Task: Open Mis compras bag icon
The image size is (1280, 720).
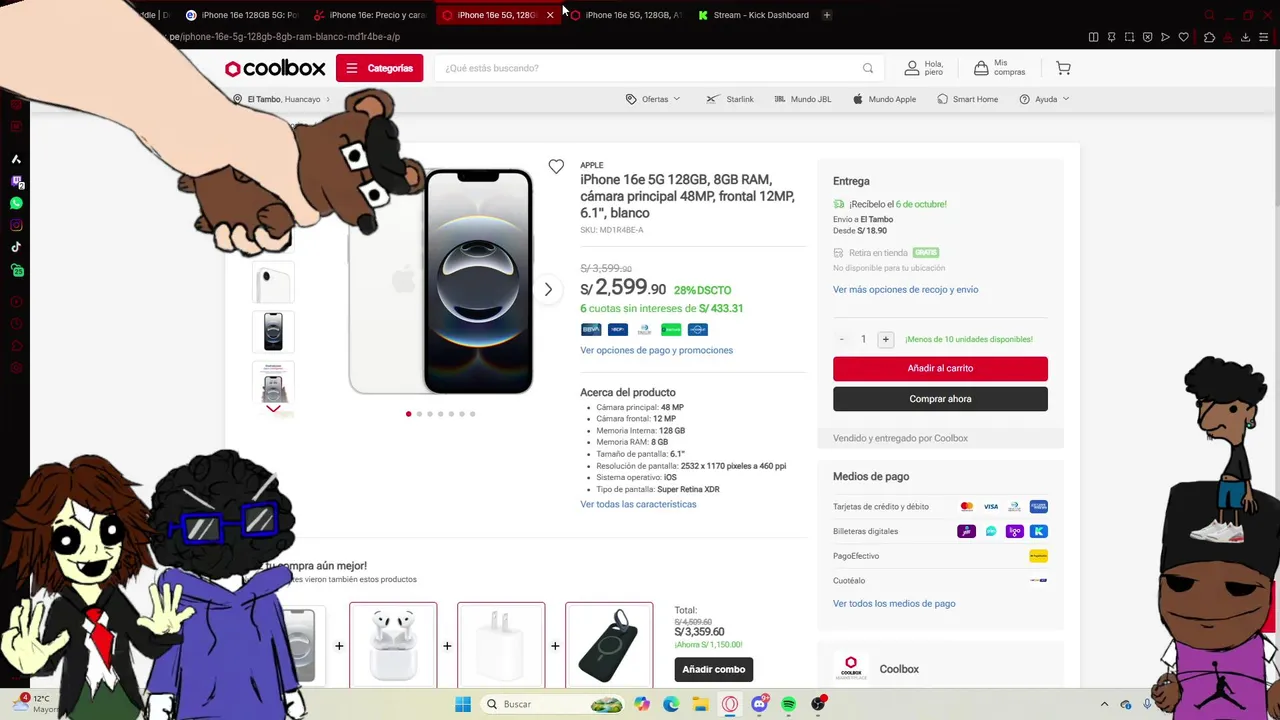Action: [981, 68]
